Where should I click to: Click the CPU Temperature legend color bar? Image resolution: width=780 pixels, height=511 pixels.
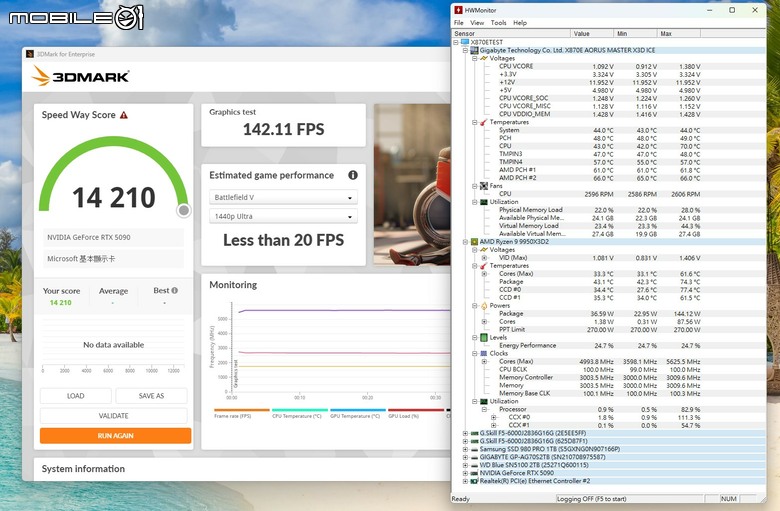pyautogui.click(x=300, y=410)
